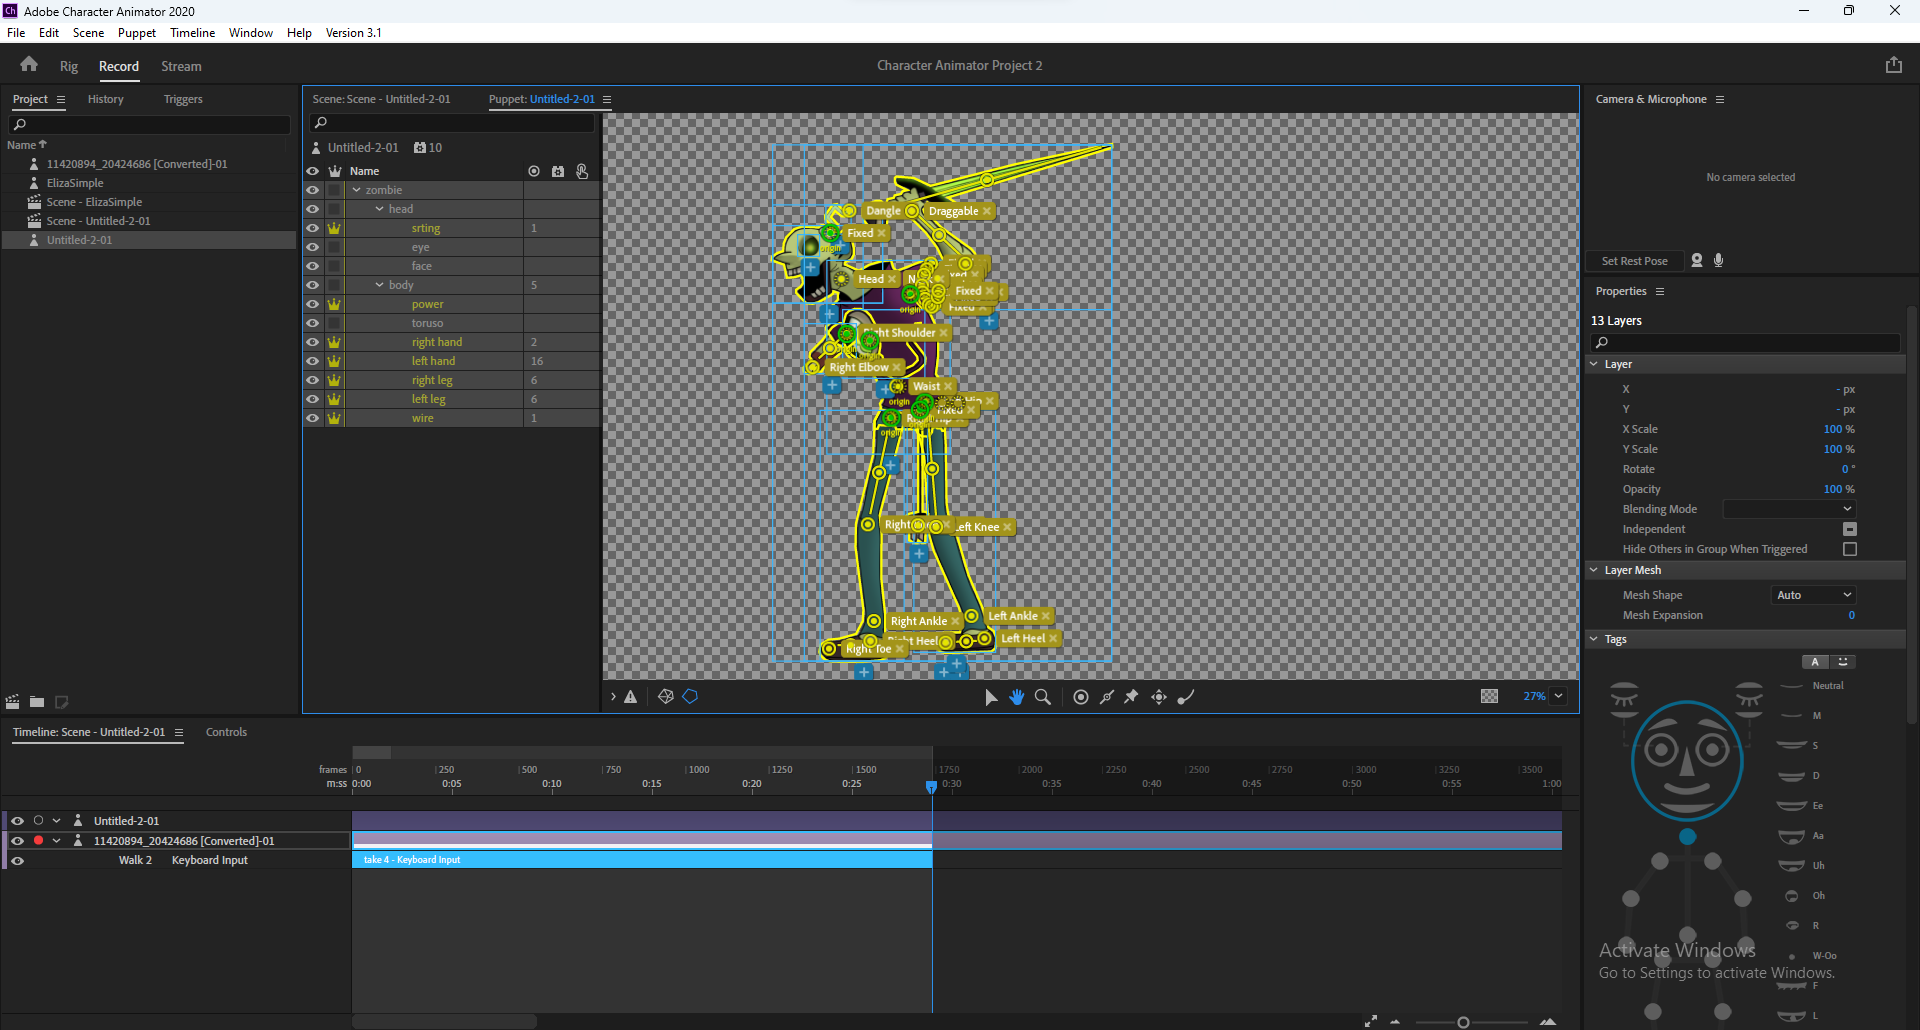Screen dimensions: 1920x1030
Task: Open the Puppet menu
Action: point(137,33)
